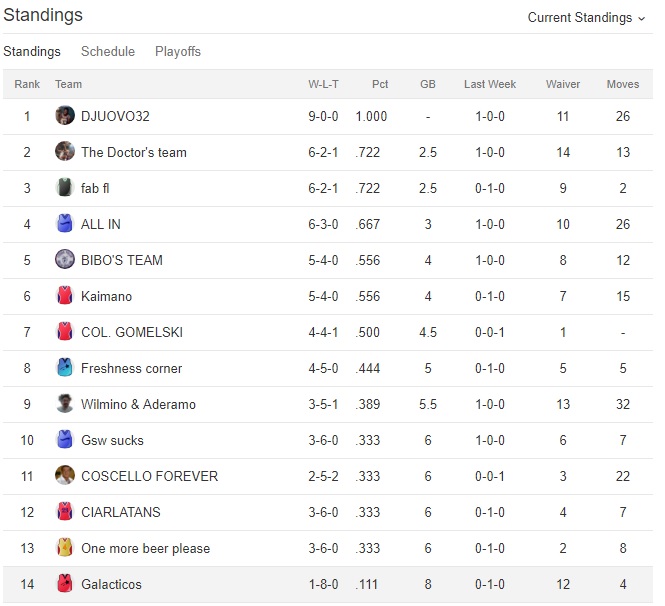Open the Gsw sucks team link
Viewport: 665px width, 606px height.
coord(112,440)
